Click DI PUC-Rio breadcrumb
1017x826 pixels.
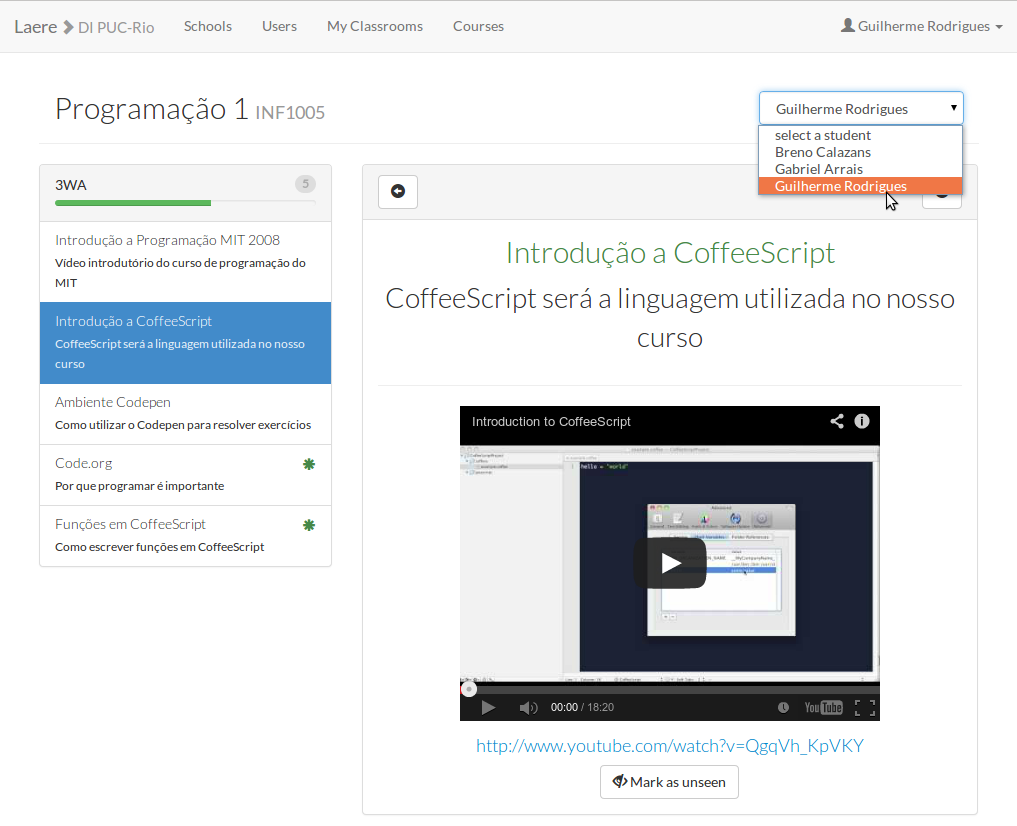pos(116,27)
